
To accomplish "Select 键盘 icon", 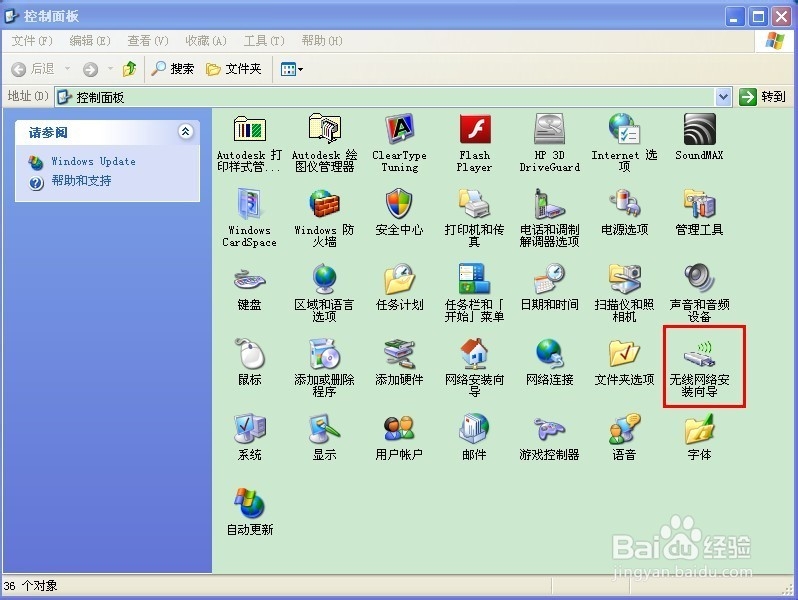I will coord(249,278).
